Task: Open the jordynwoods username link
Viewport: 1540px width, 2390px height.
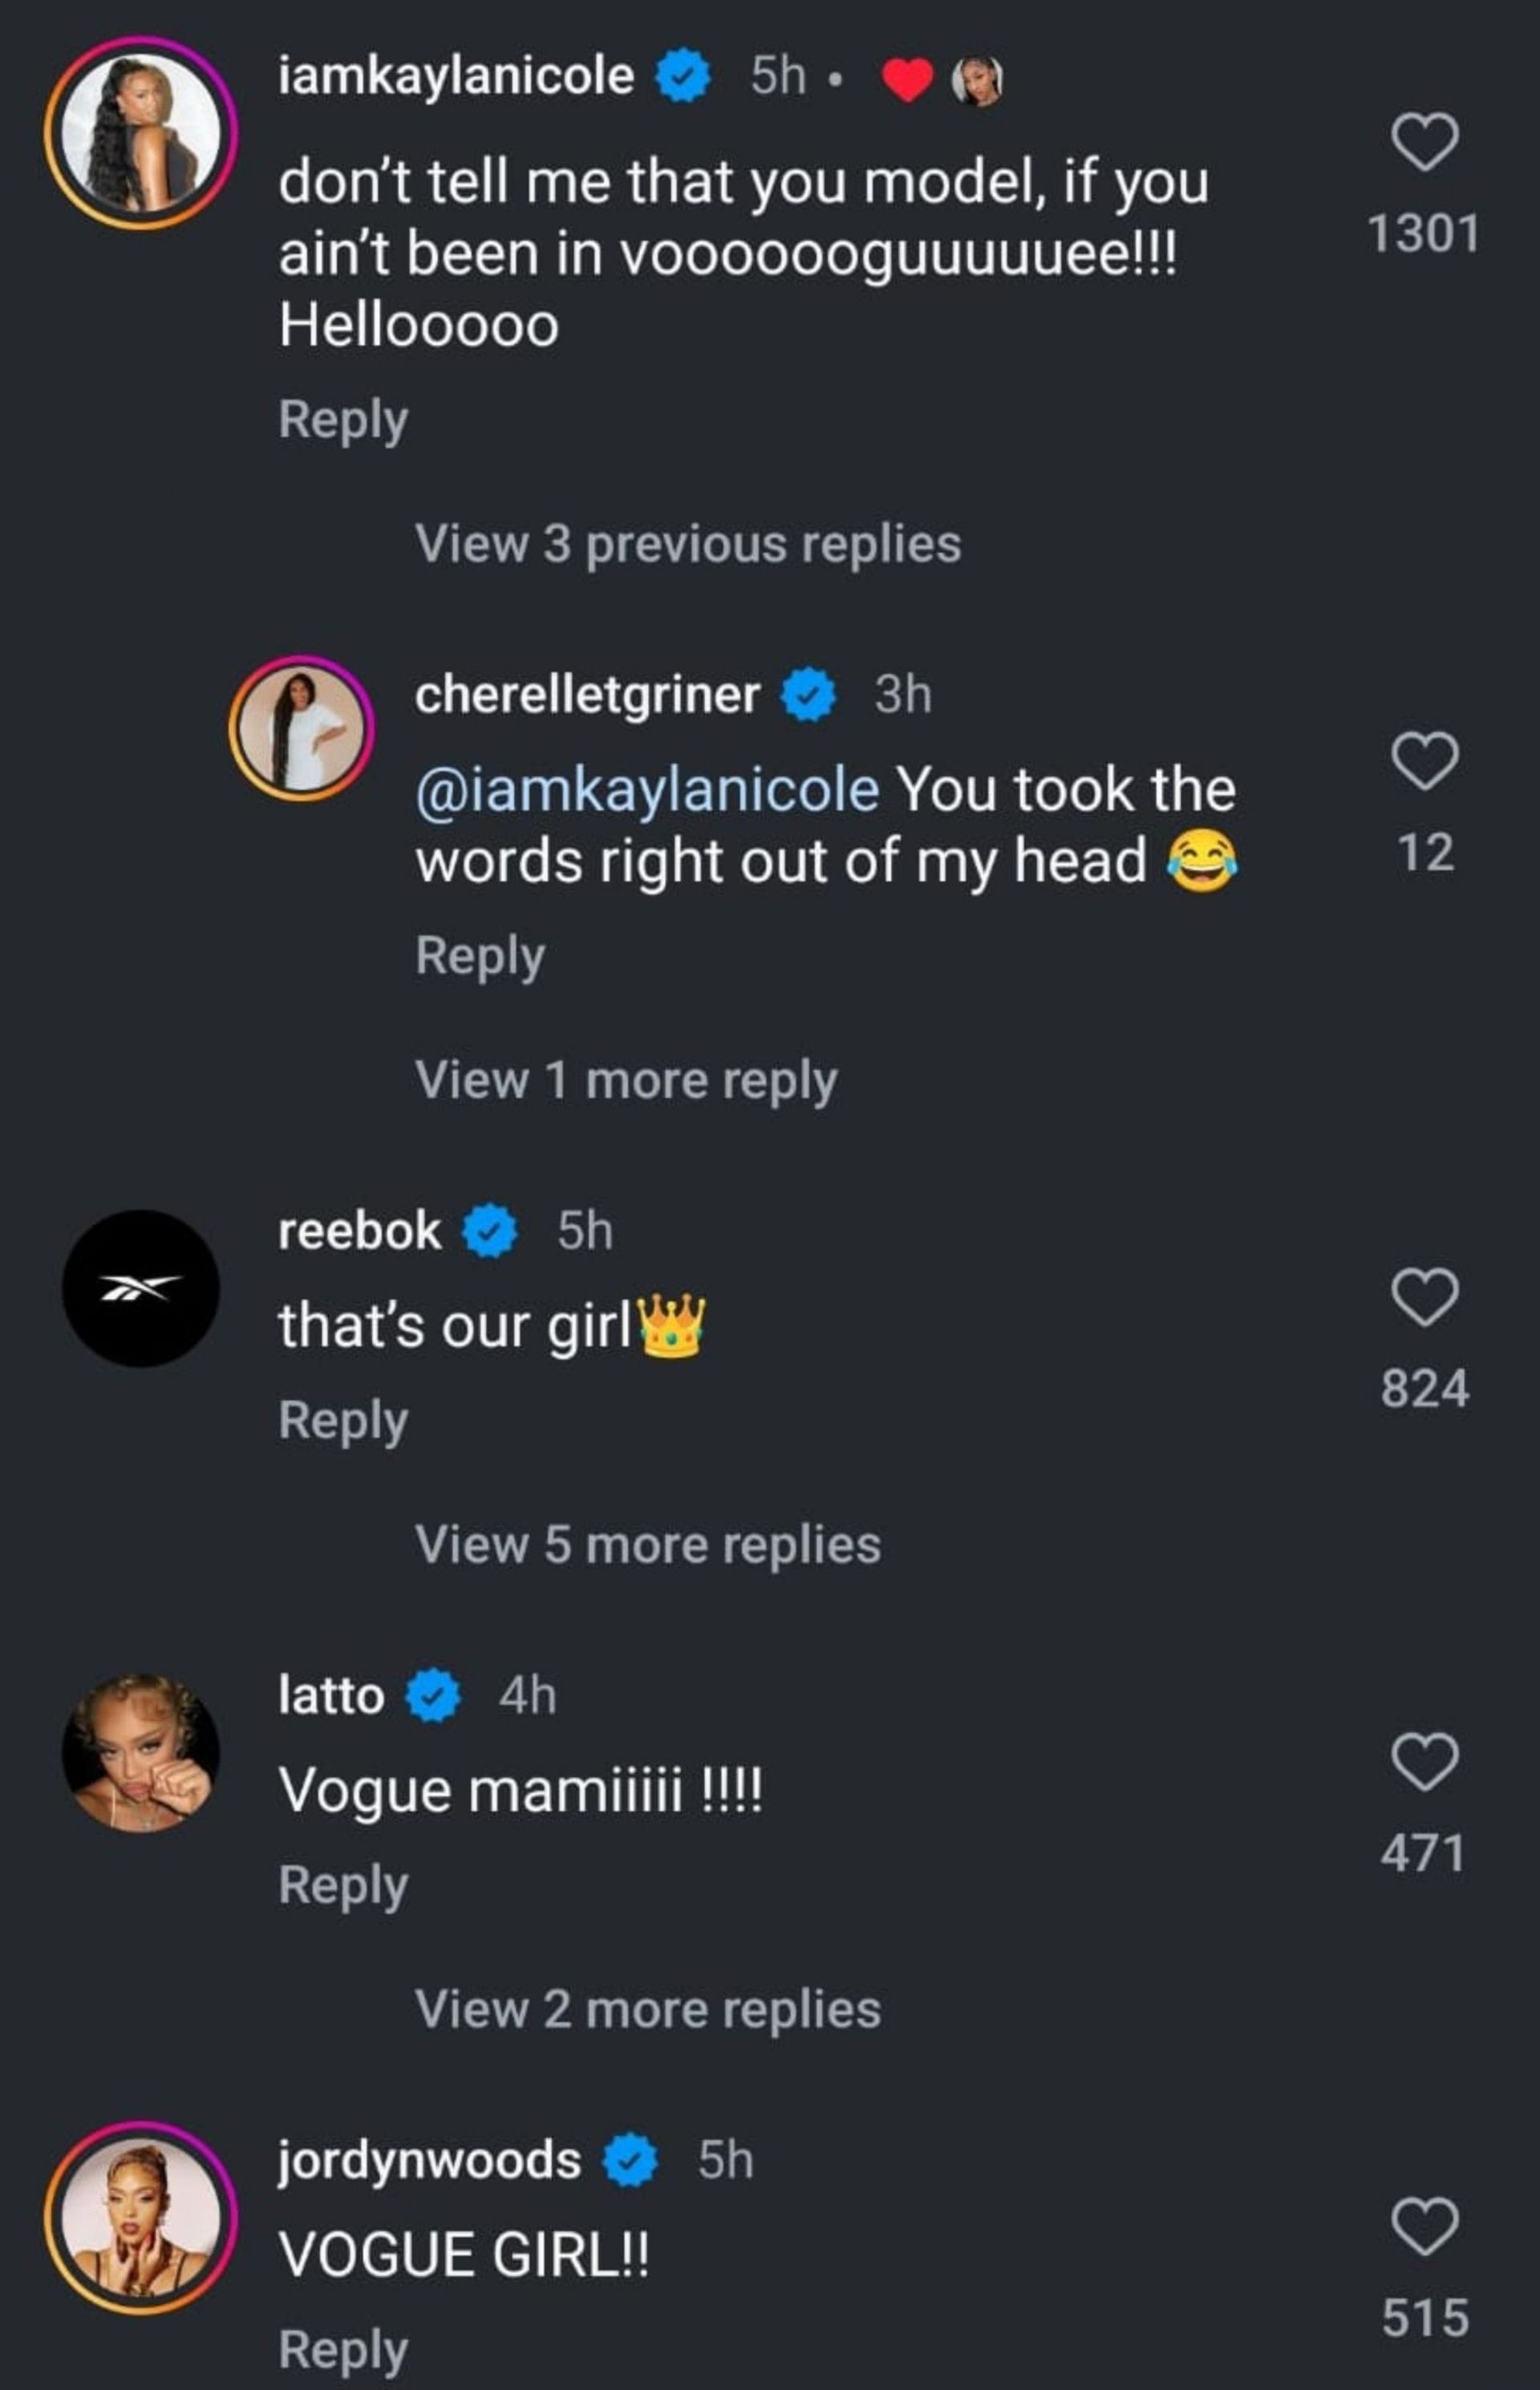Action: [429, 2161]
